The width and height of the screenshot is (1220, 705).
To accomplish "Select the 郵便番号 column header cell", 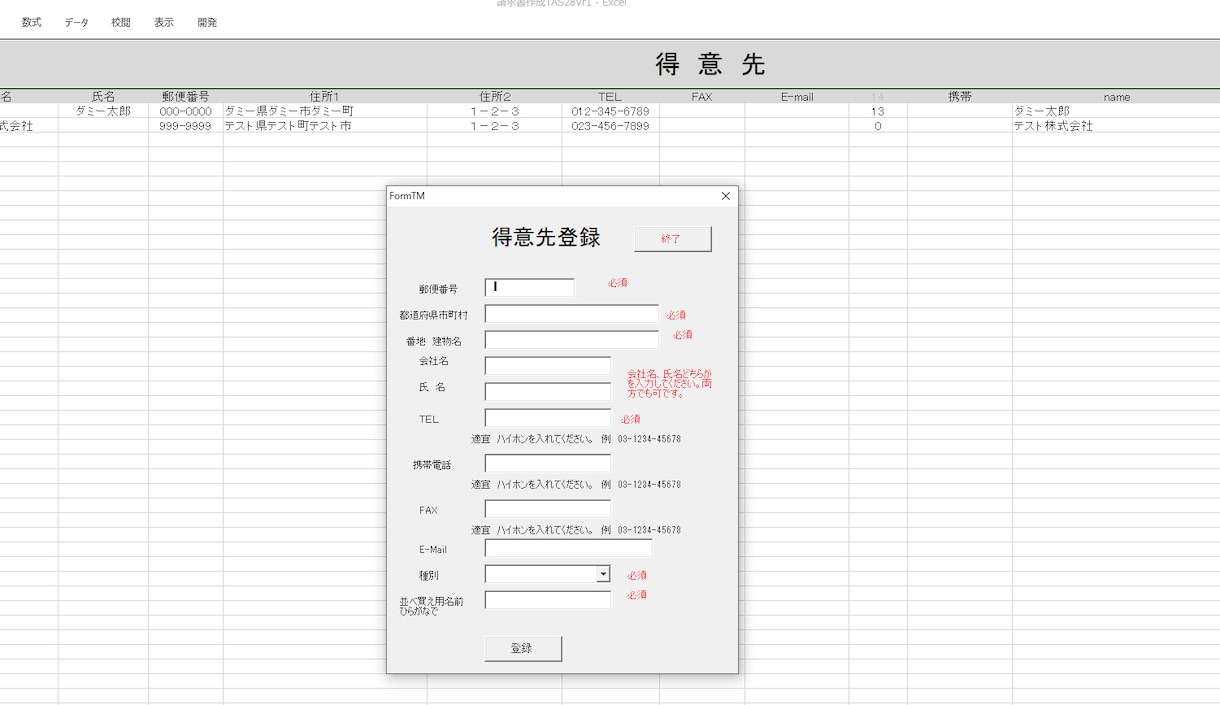I will 186,97.
